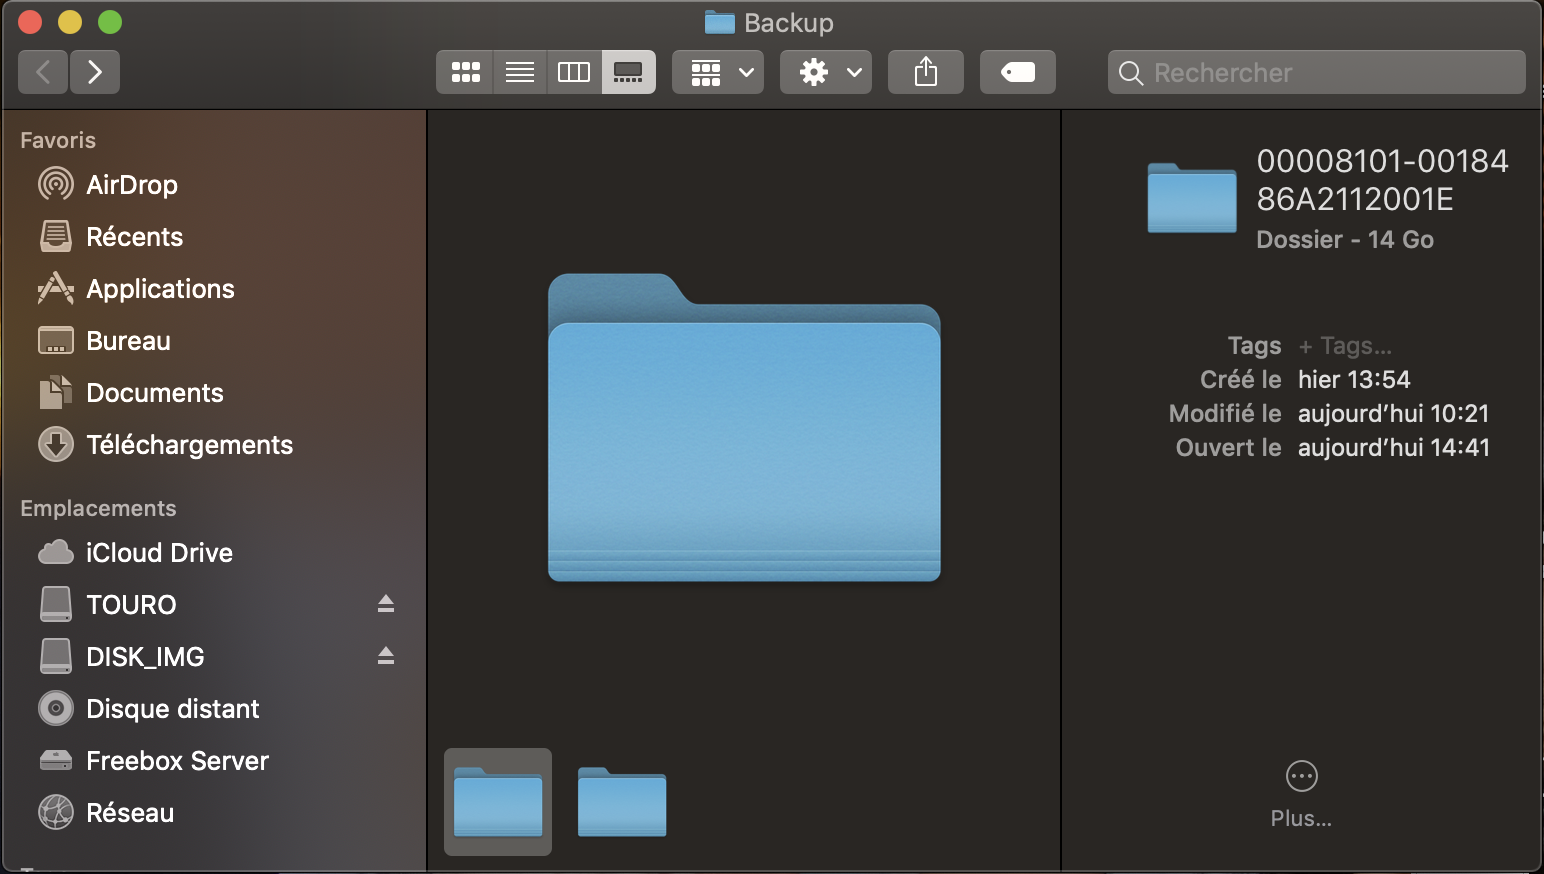
Task: Select the second folder thumbnail
Action: 622,802
